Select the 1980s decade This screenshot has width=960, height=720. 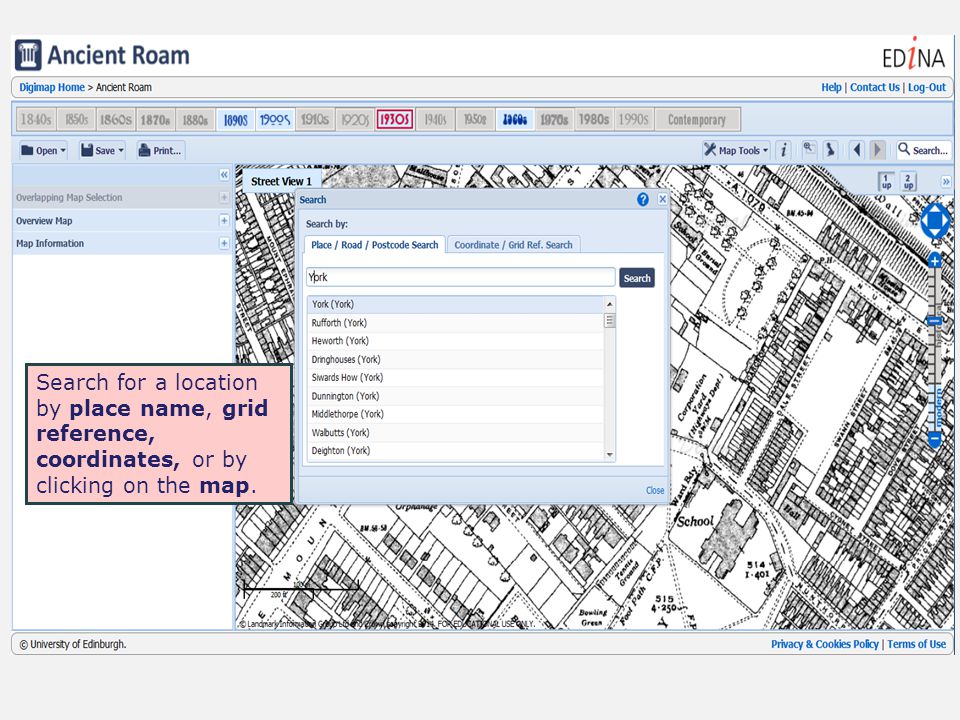point(594,119)
